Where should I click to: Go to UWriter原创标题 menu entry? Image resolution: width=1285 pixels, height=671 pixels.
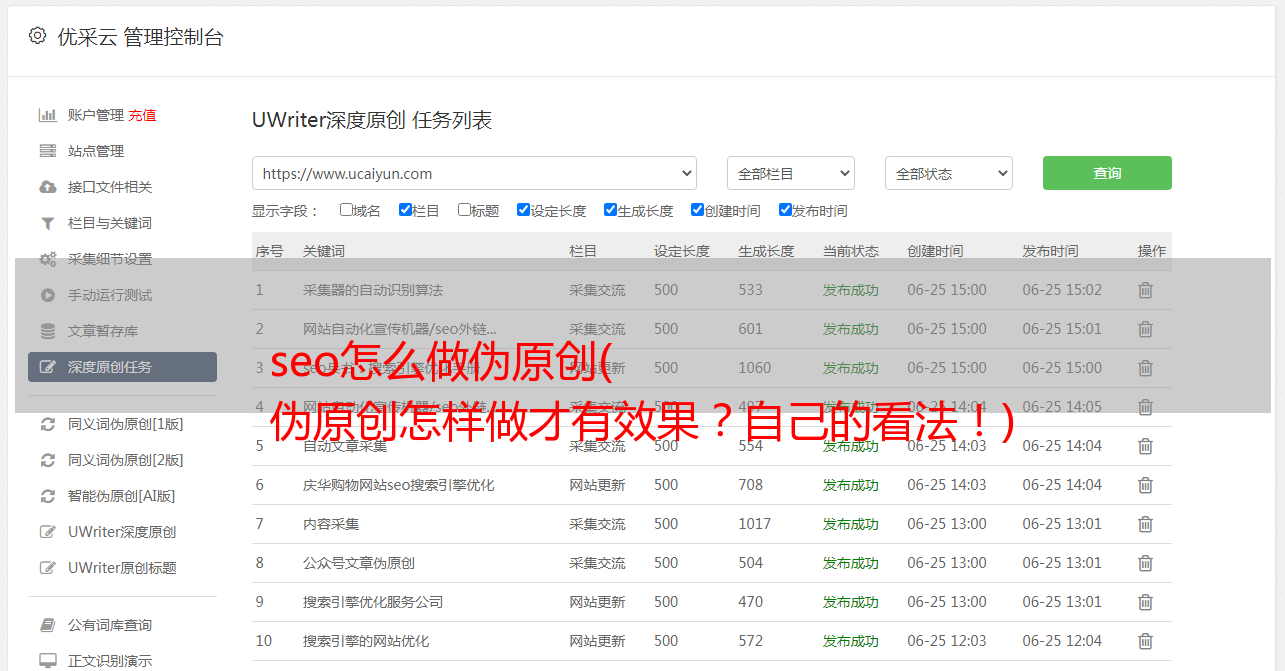[122, 568]
